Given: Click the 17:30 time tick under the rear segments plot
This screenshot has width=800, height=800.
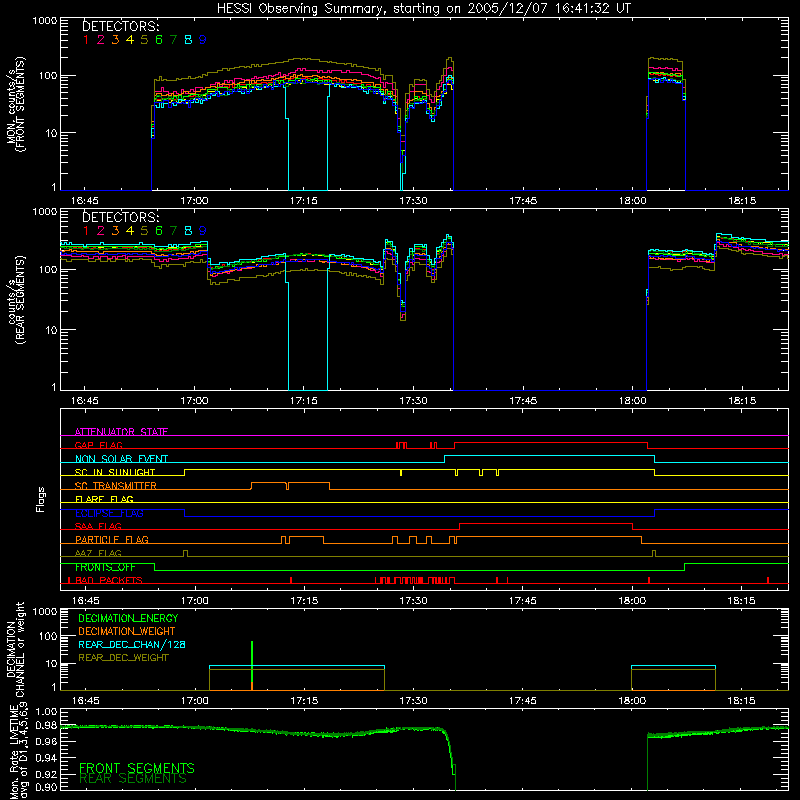Looking at the screenshot, I should click(413, 401).
